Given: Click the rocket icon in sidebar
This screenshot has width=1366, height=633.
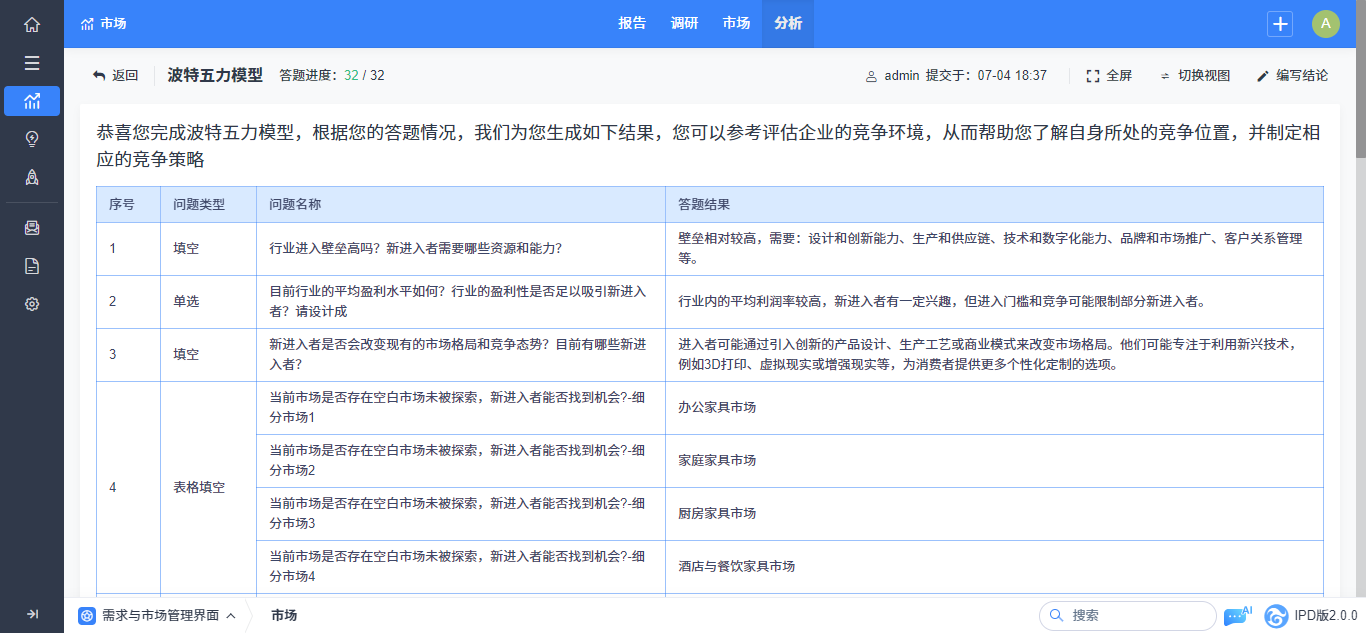Looking at the screenshot, I should (x=32, y=177).
